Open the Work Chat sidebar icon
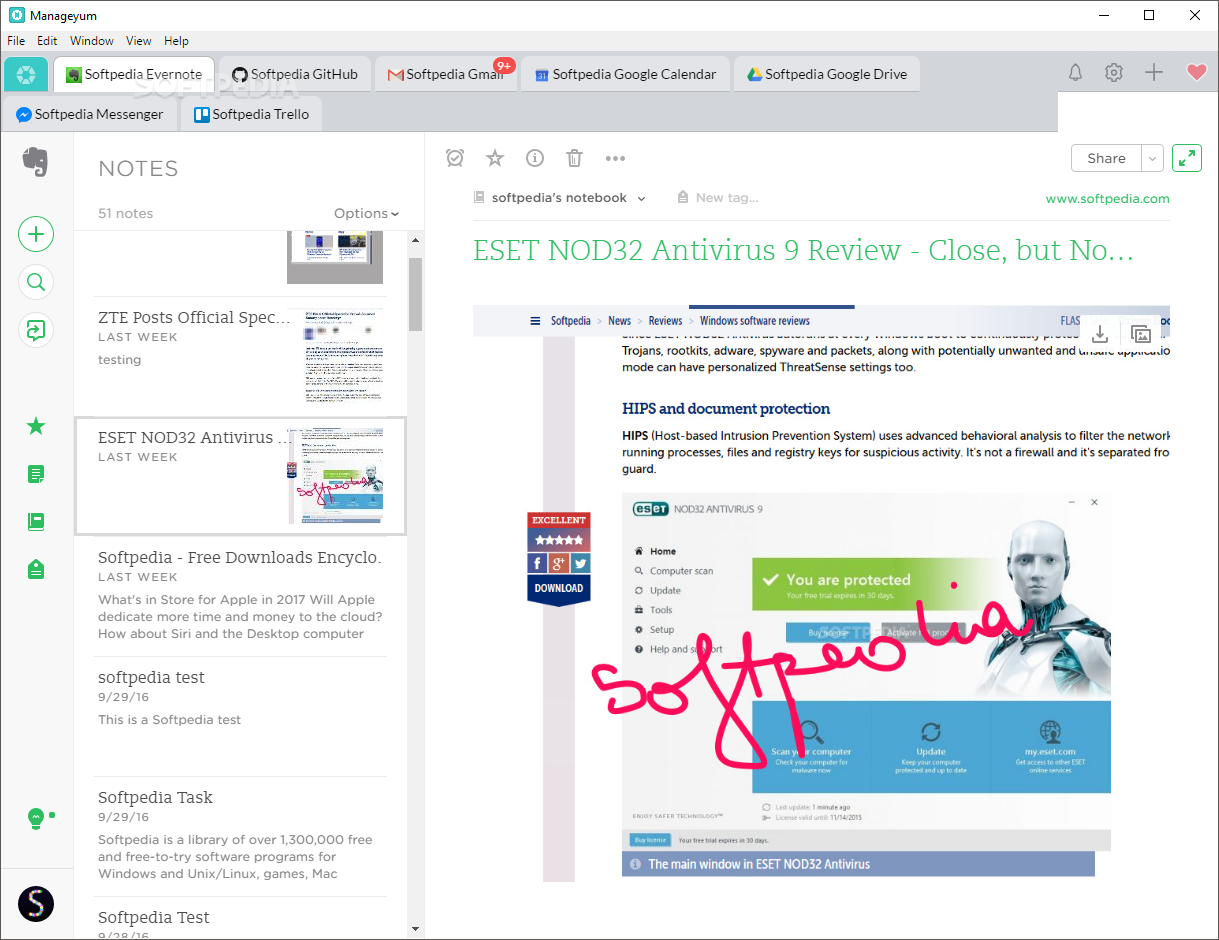 coord(36,330)
